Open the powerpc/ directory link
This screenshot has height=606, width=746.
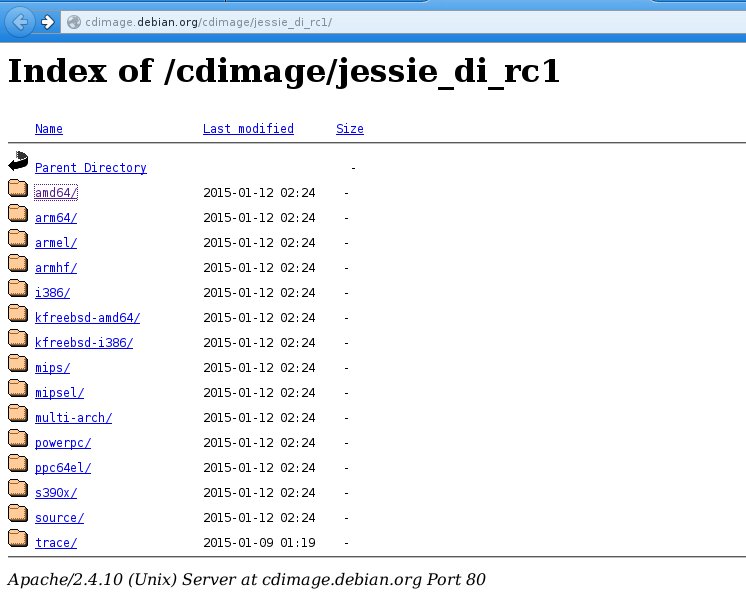[x=63, y=443]
